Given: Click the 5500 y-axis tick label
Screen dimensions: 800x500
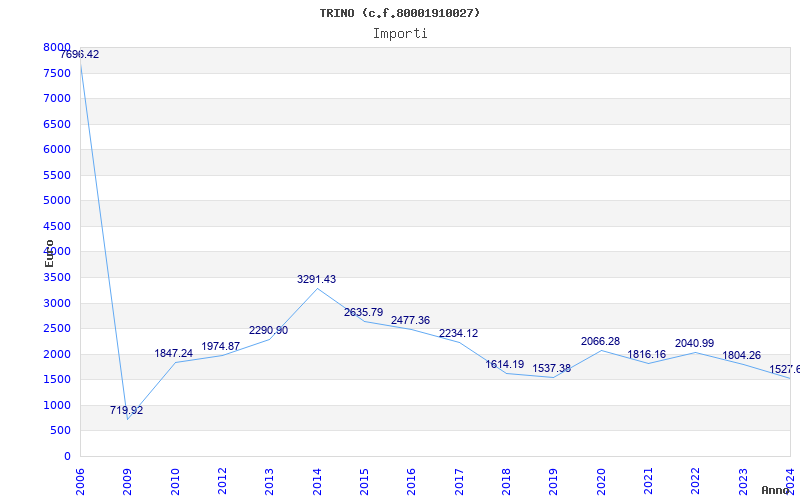Looking at the screenshot, I should point(57,176).
